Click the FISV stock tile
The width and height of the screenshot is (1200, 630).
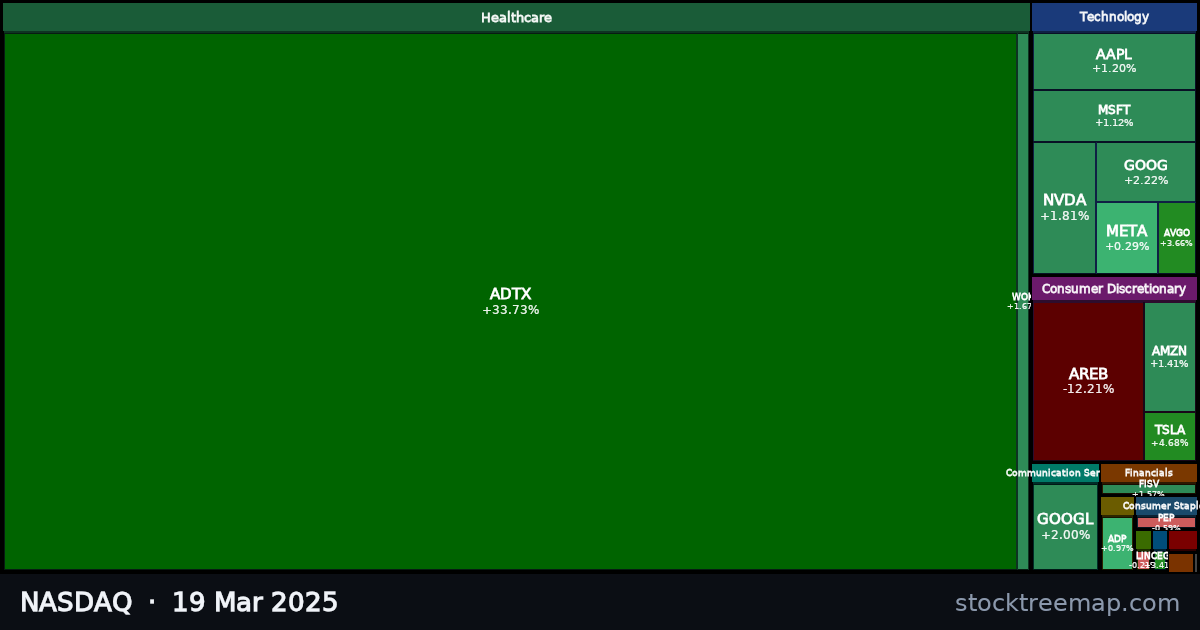click(x=1149, y=489)
